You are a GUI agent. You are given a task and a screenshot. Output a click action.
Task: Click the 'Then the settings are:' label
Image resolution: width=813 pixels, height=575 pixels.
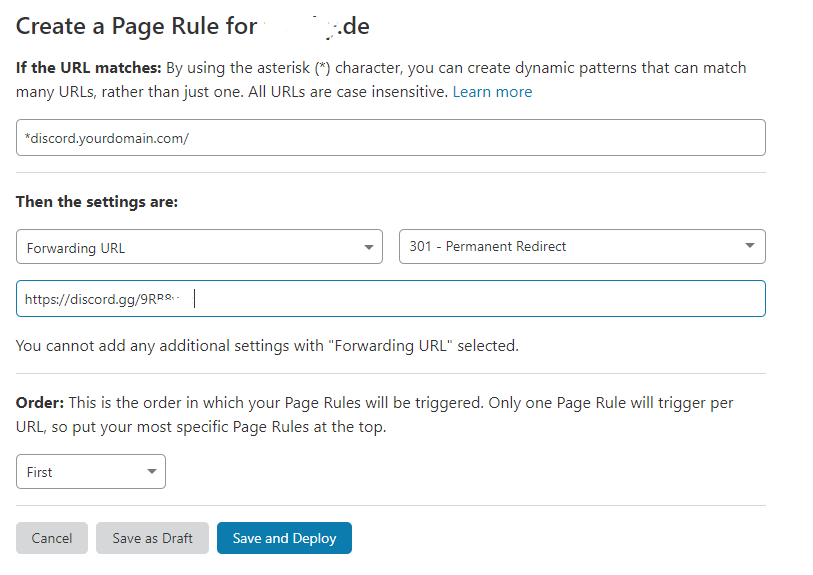(96, 201)
